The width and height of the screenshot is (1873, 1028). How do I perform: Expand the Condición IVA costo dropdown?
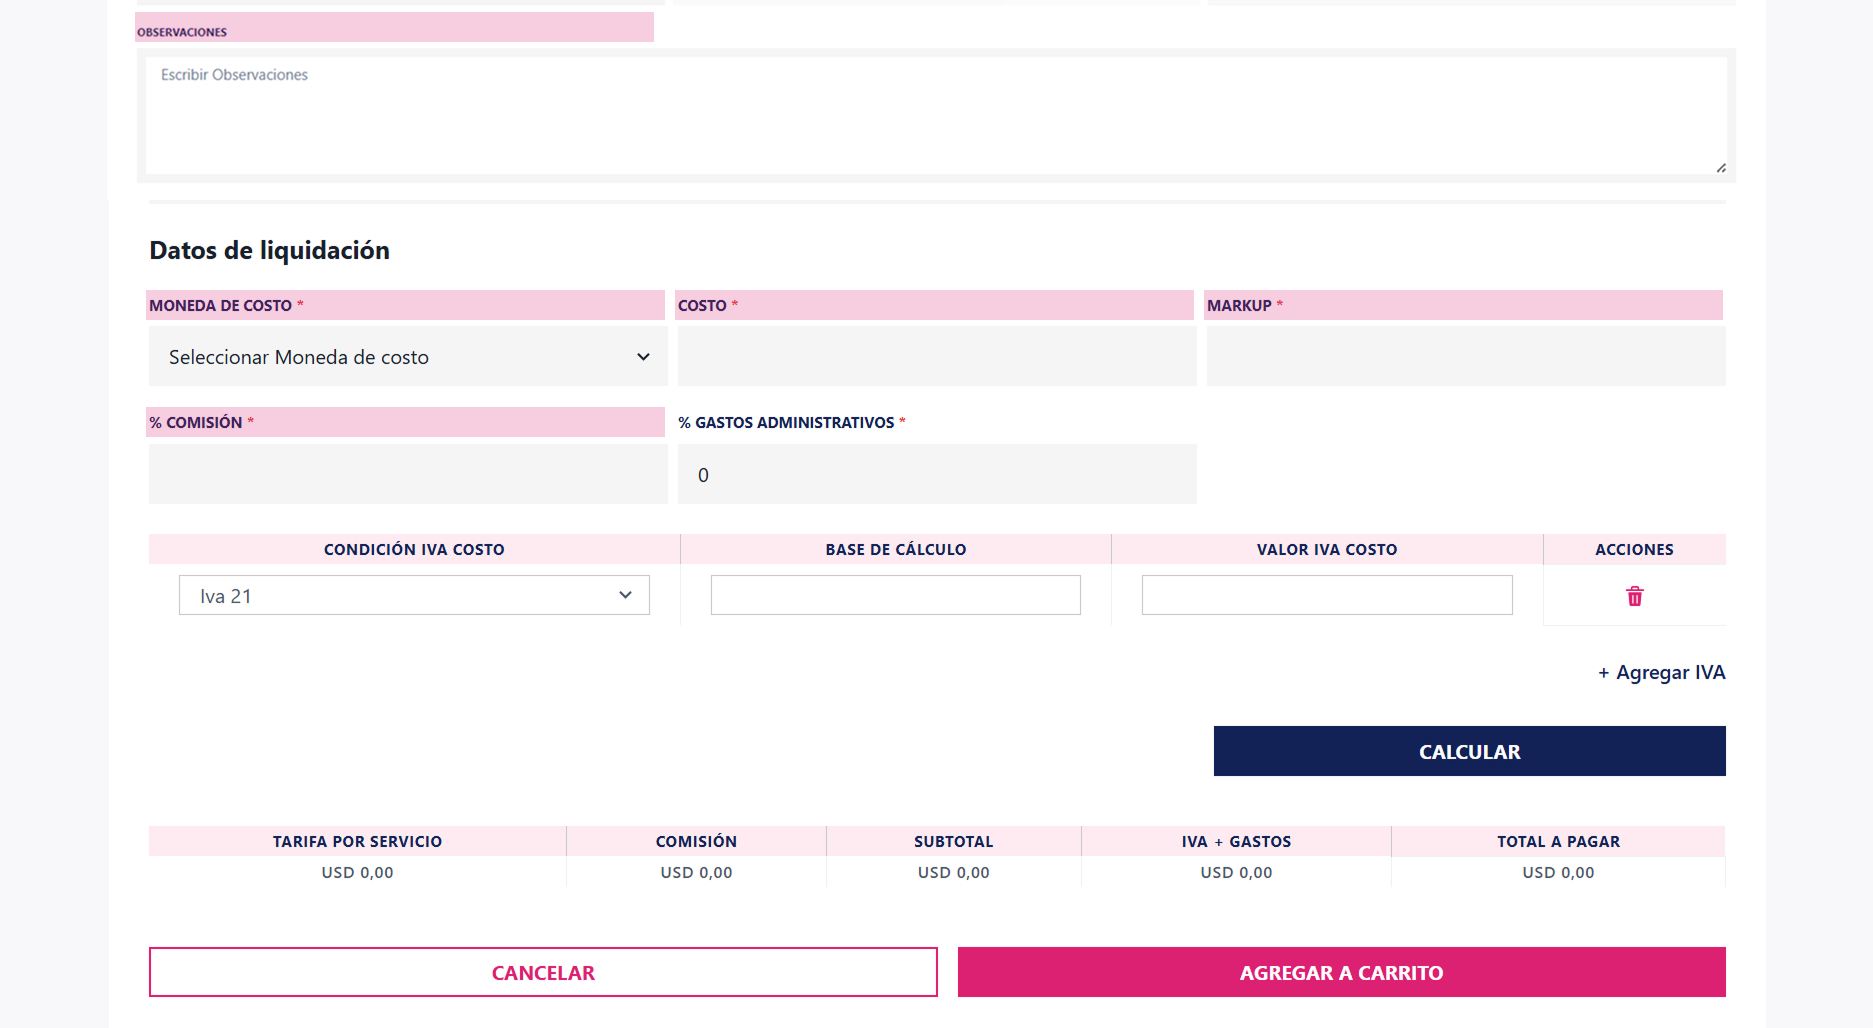[414, 596]
